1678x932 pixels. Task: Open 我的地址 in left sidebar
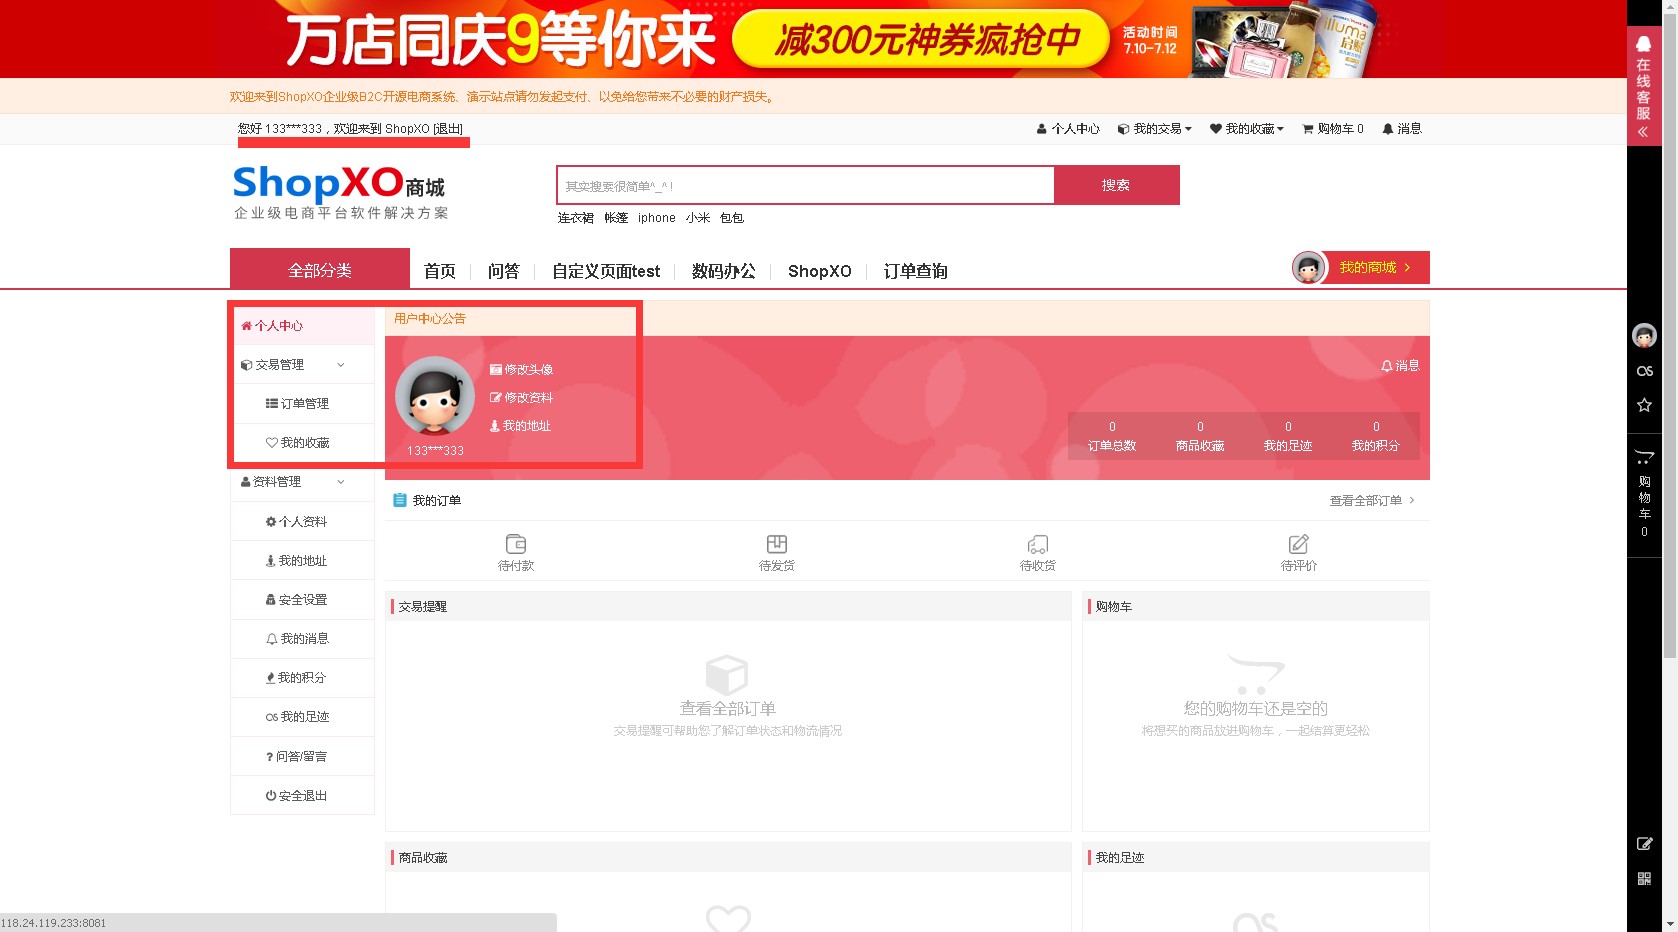302,561
